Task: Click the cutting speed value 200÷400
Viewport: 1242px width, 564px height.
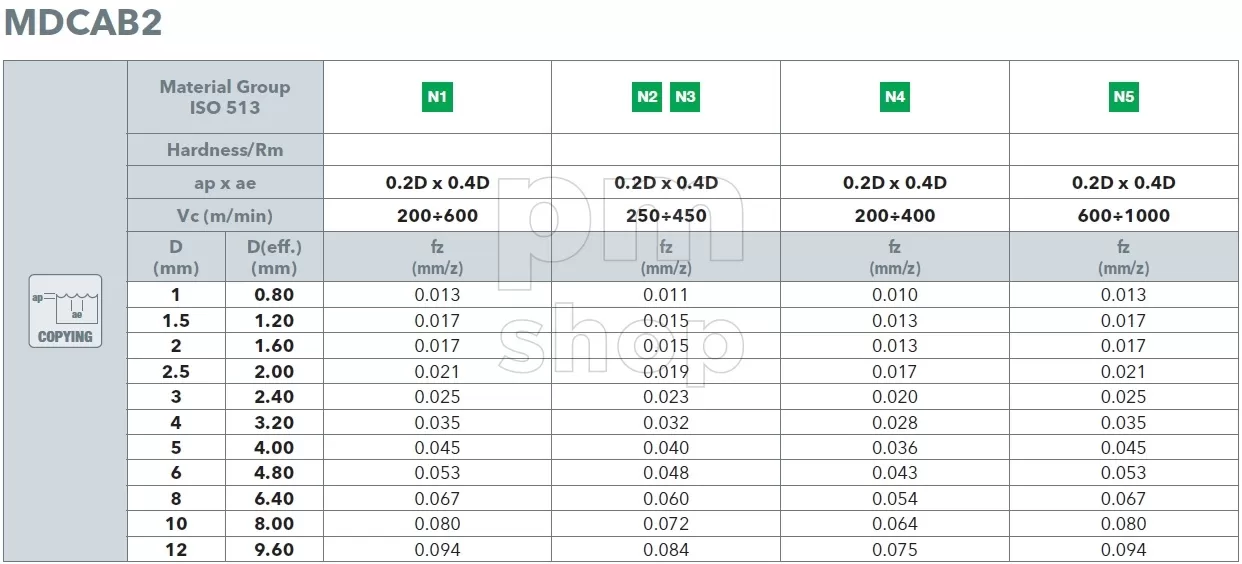Action: click(x=895, y=215)
